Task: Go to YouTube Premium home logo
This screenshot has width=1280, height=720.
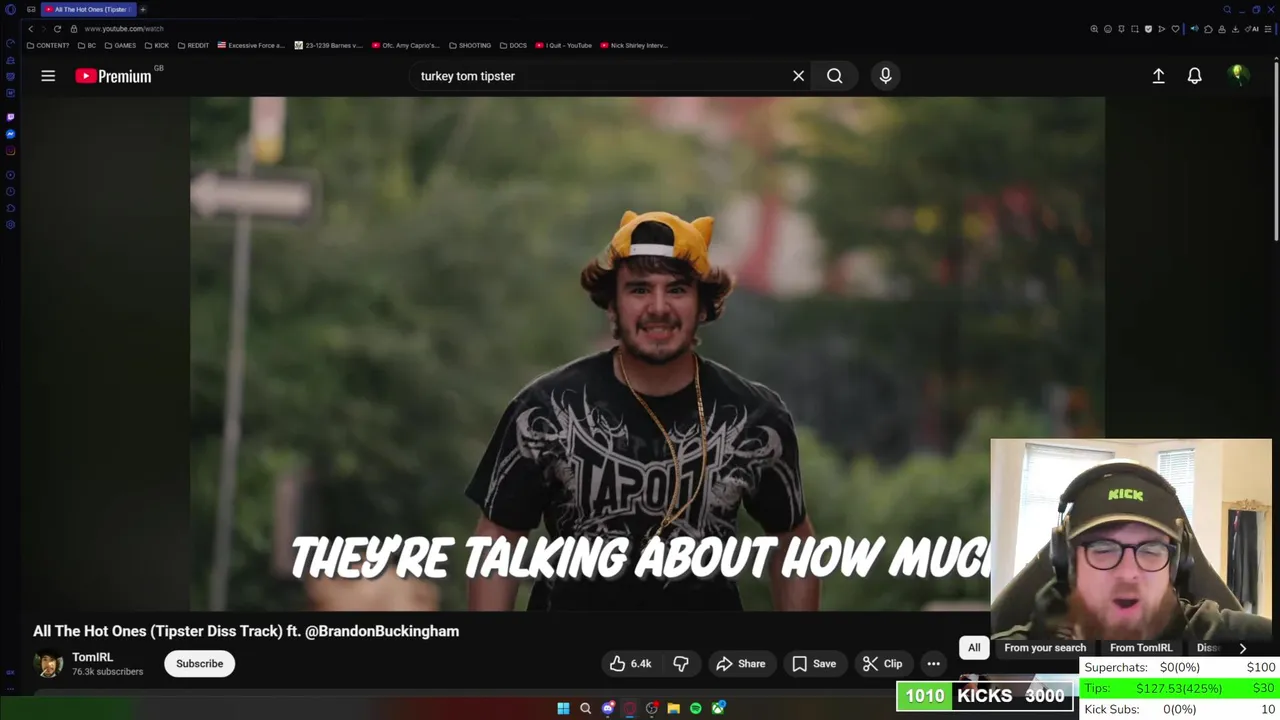Action: [x=113, y=76]
